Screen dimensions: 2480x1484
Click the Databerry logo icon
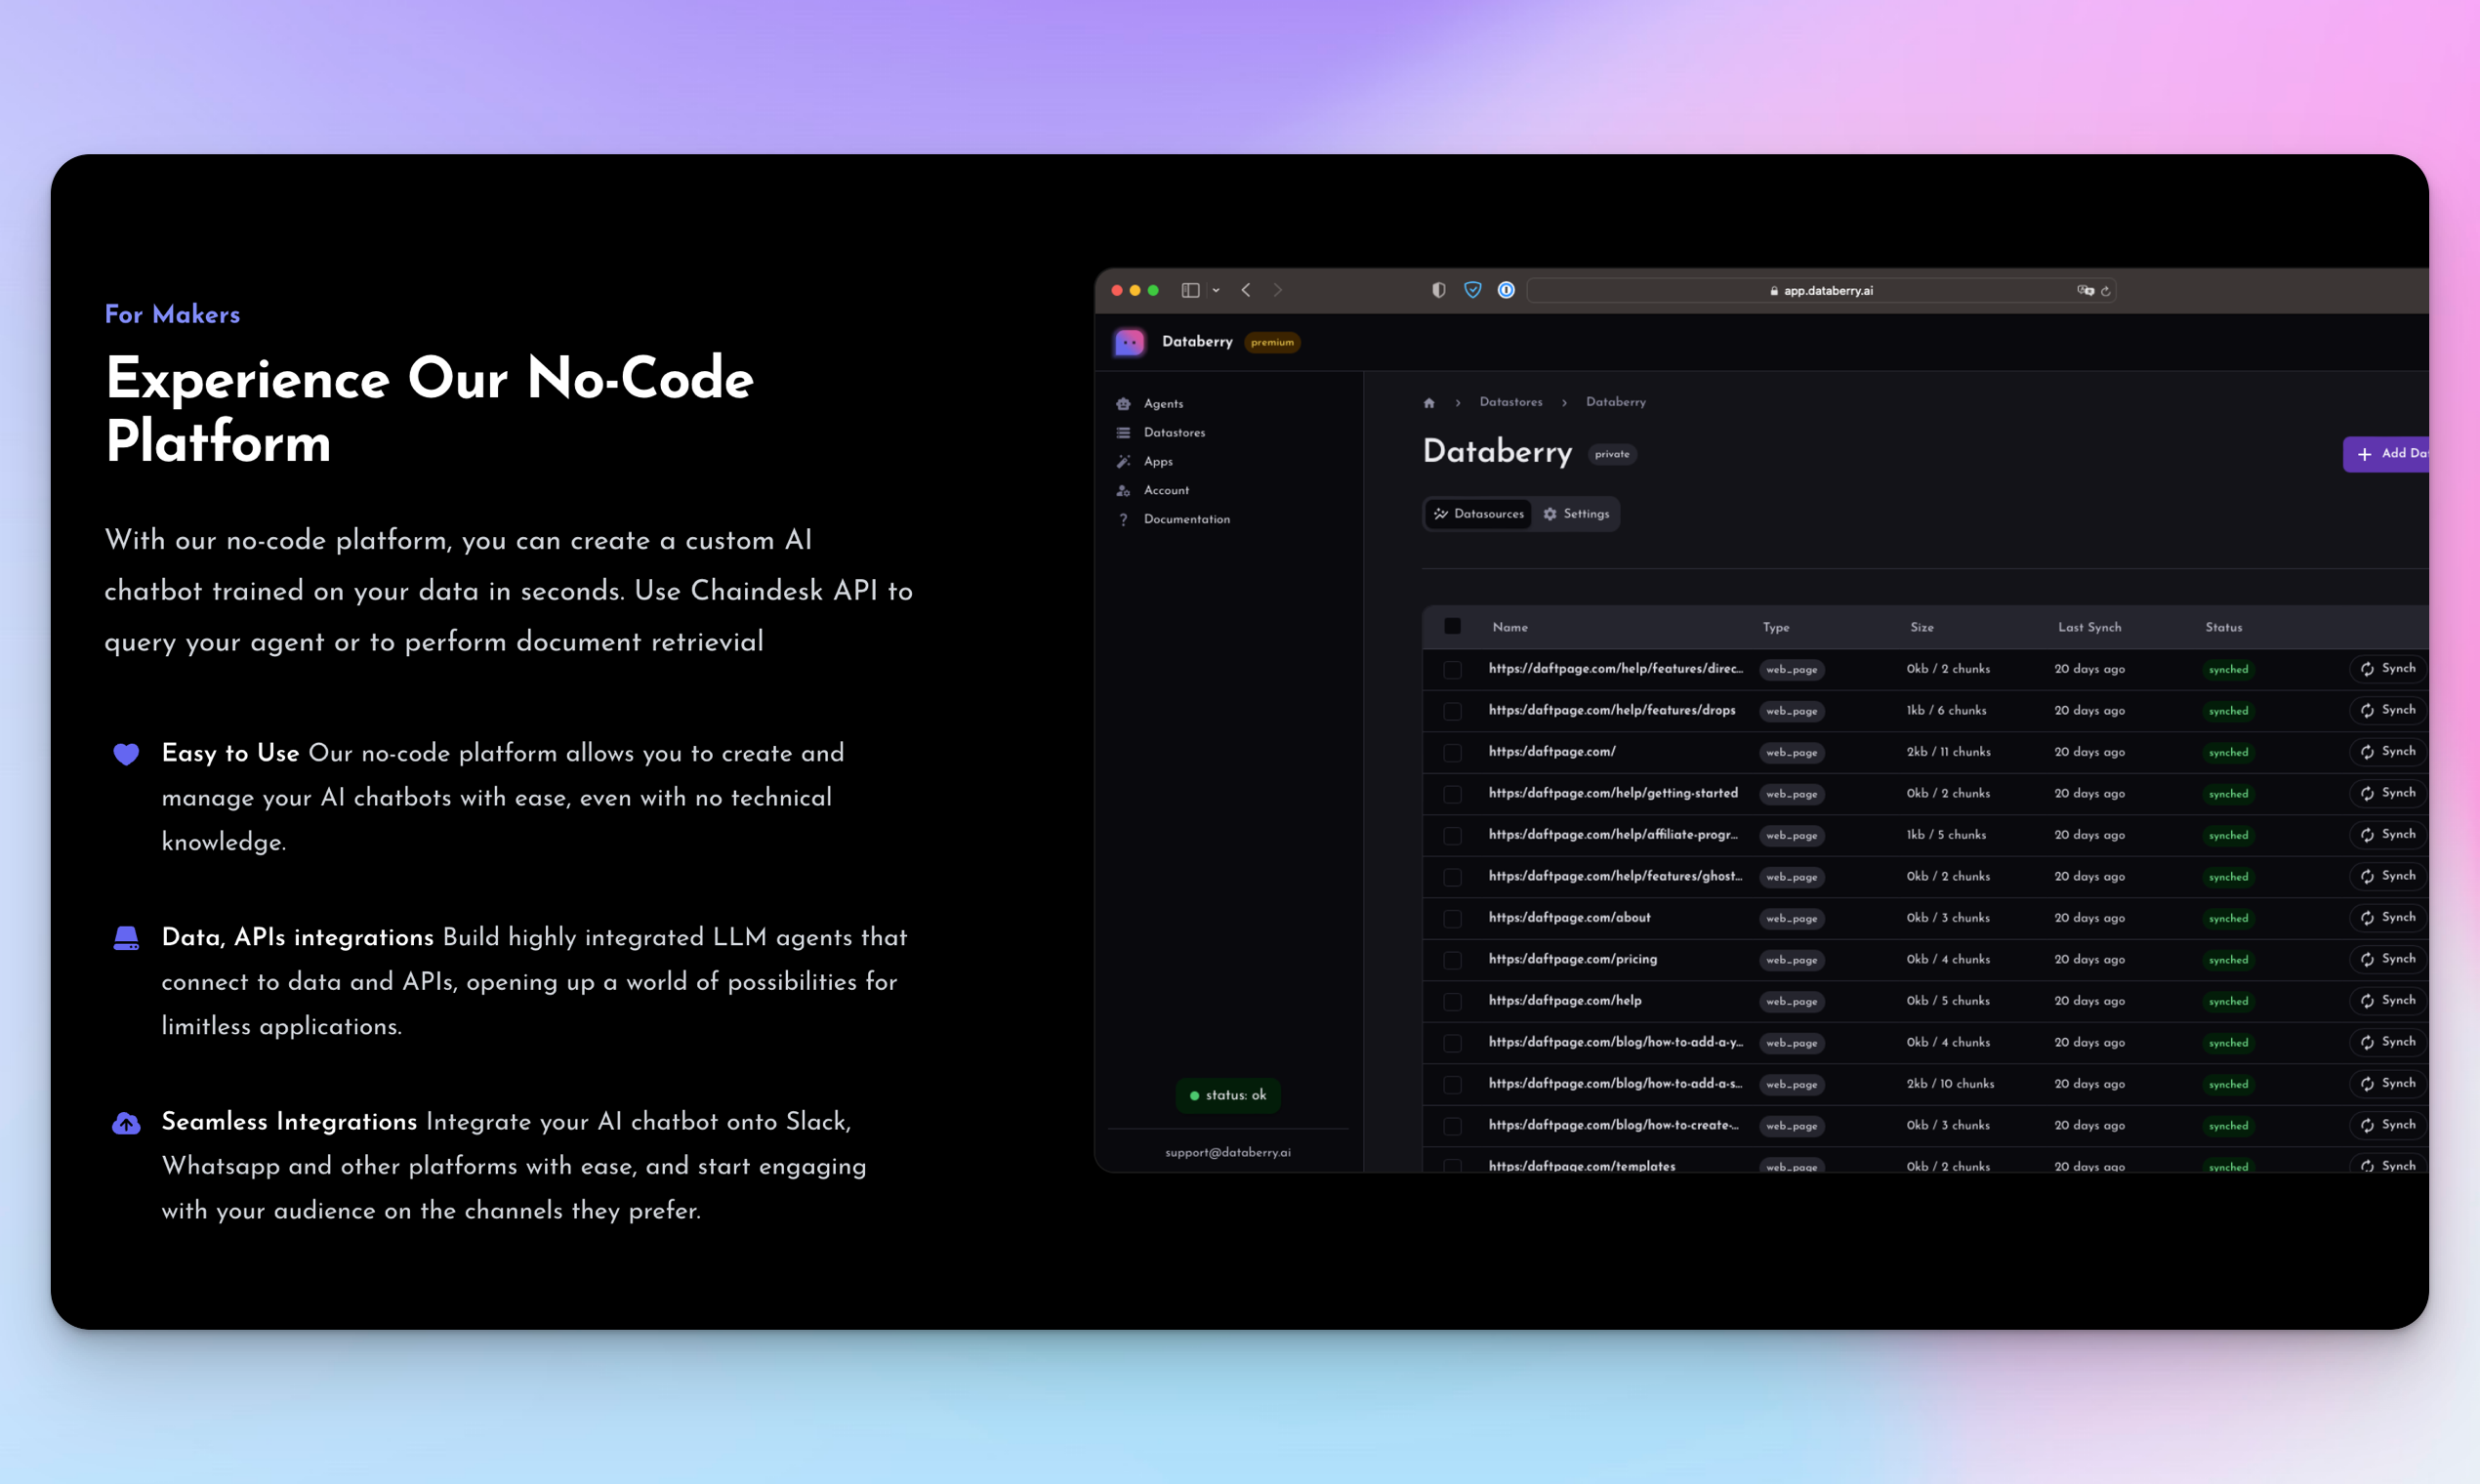[x=1129, y=342]
